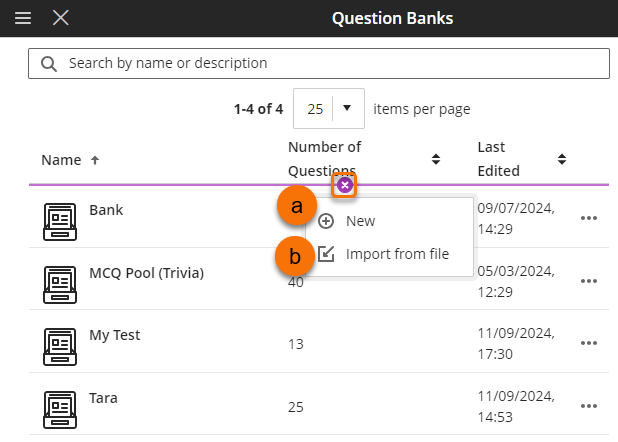Sort by Last Edited arrows
The width and height of the screenshot is (618, 442).
(x=562, y=159)
